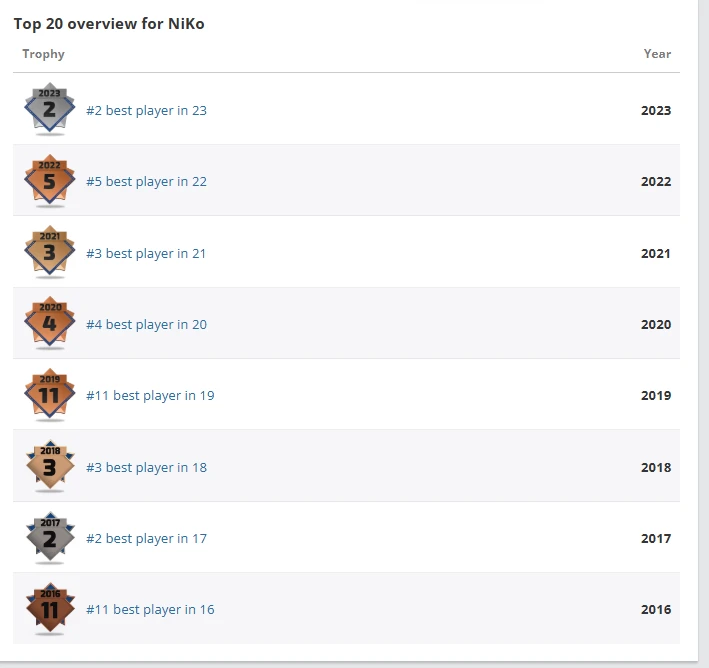The height and width of the screenshot is (668, 709).
Task: Open the '#2 best player in 23' link
Action: point(146,110)
